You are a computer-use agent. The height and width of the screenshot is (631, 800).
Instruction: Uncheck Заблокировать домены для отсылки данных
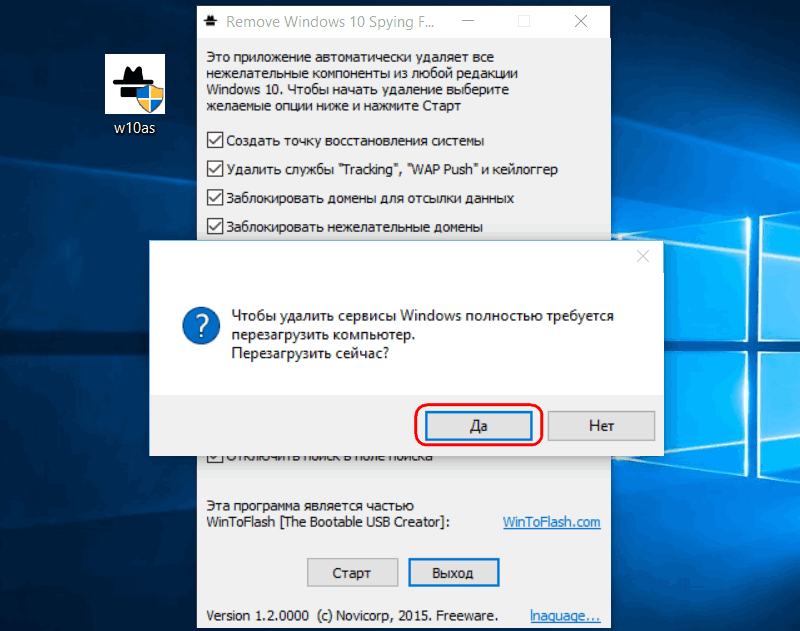[215, 197]
